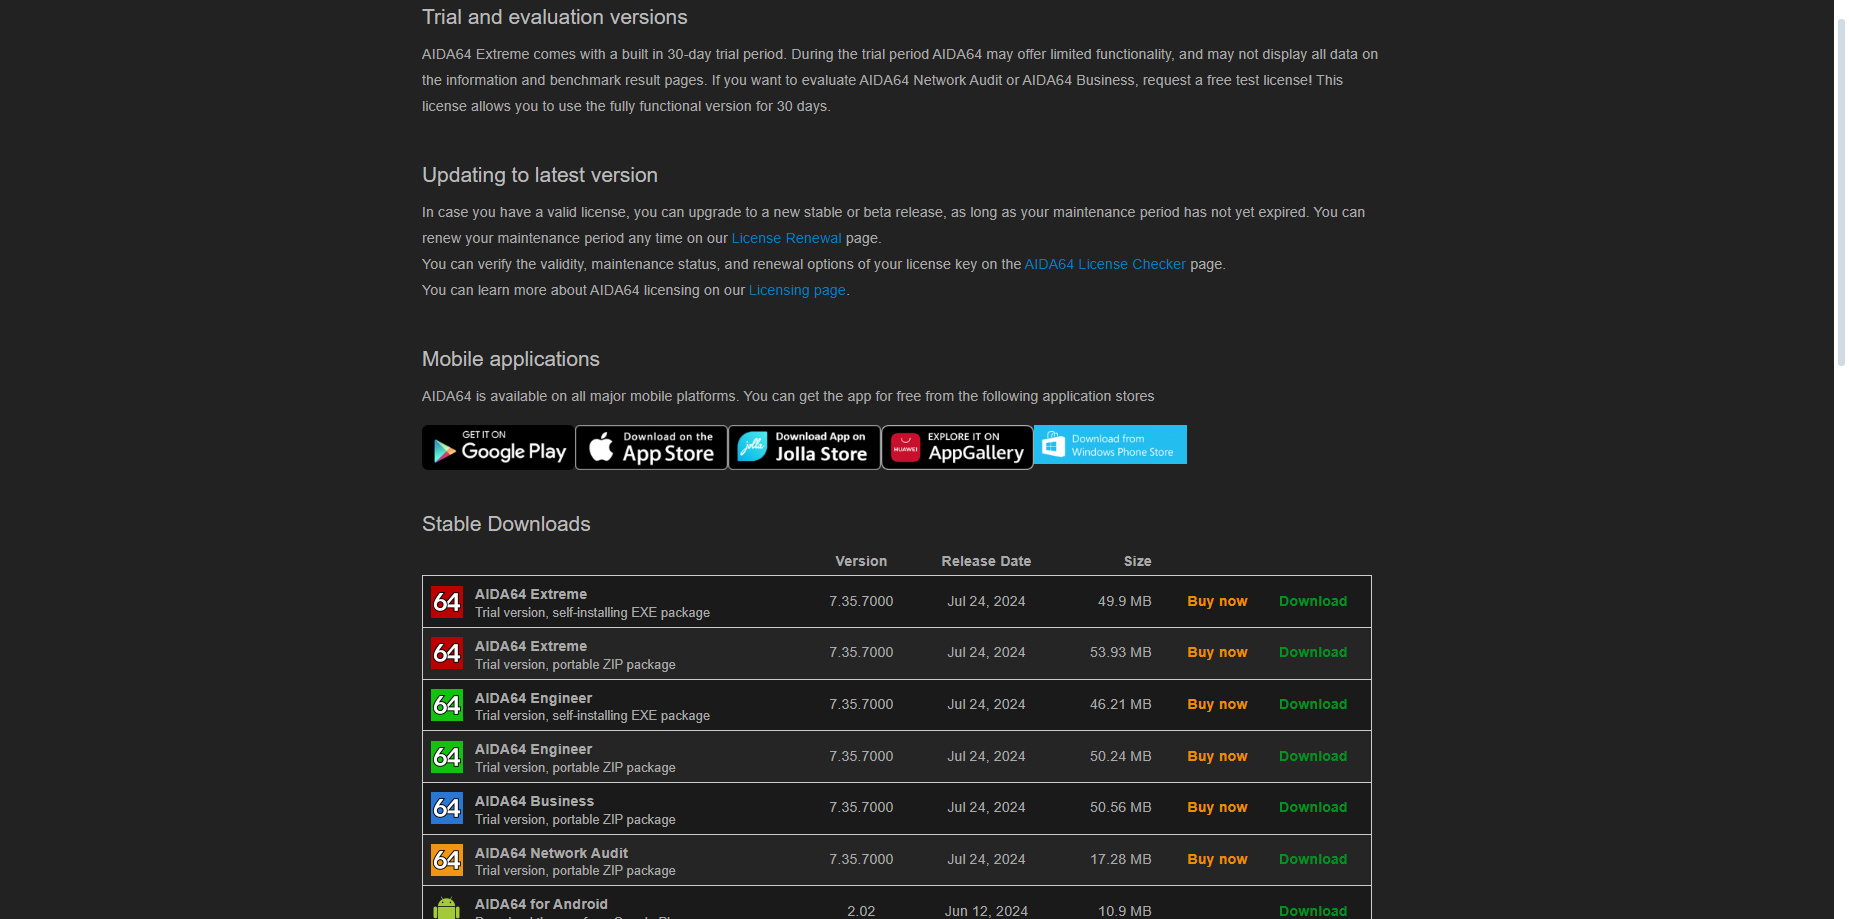Download AIDA64 for Android
The height and width of the screenshot is (919, 1849).
[x=1313, y=911]
